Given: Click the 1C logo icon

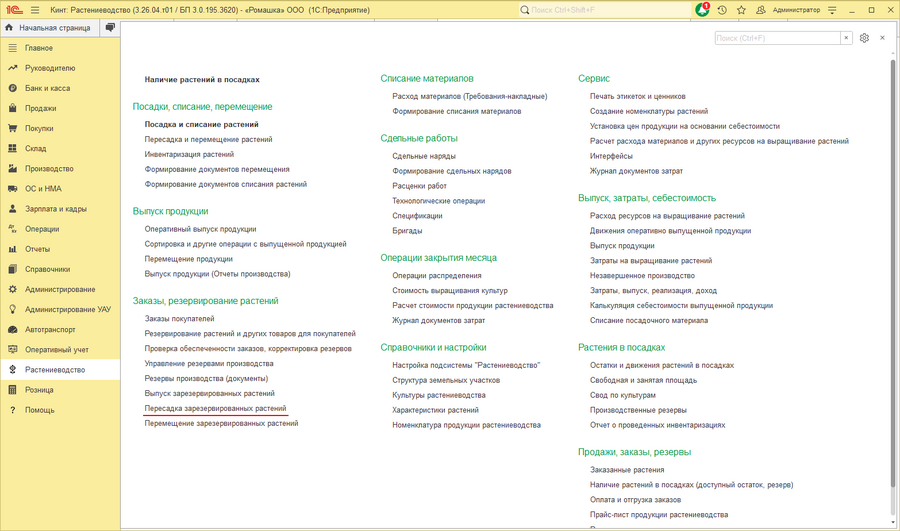Looking at the screenshot, I should pyautogui.click(x=14, y=10).
